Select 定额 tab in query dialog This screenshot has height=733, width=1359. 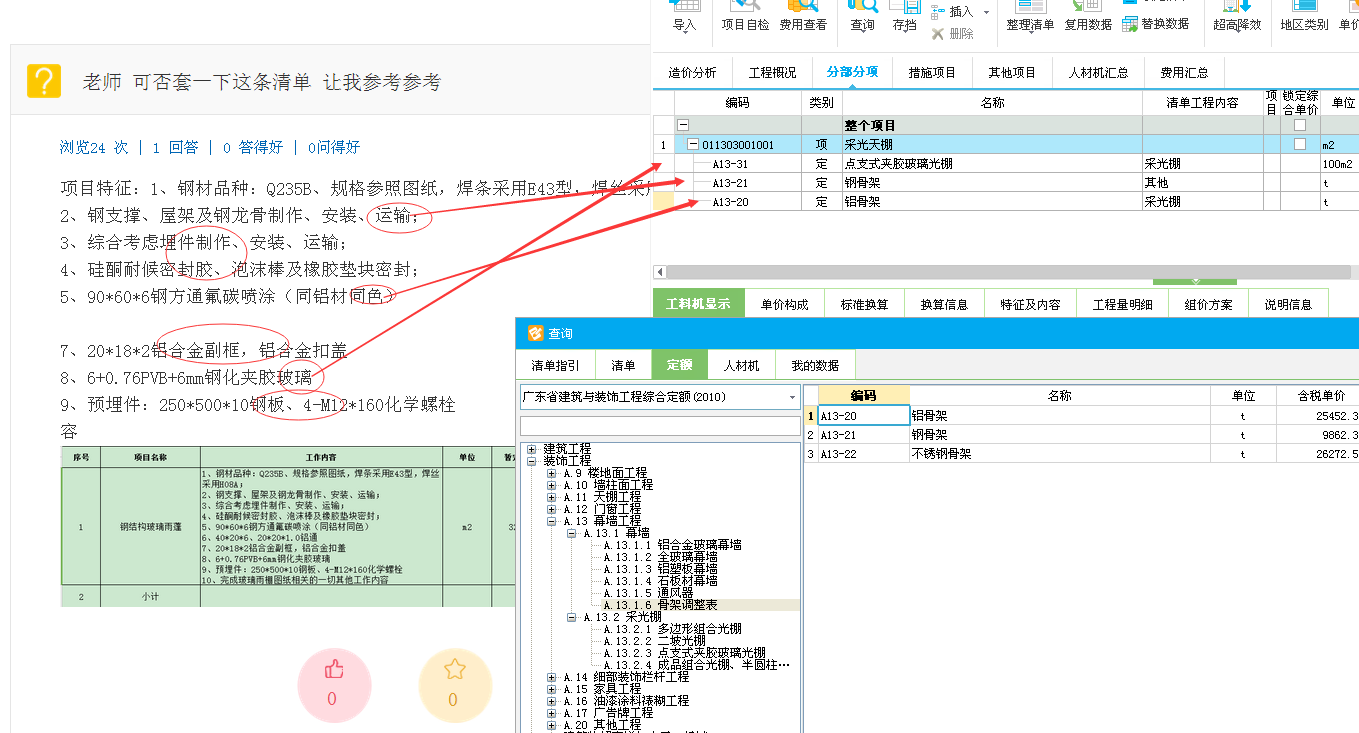click(679, 366)
